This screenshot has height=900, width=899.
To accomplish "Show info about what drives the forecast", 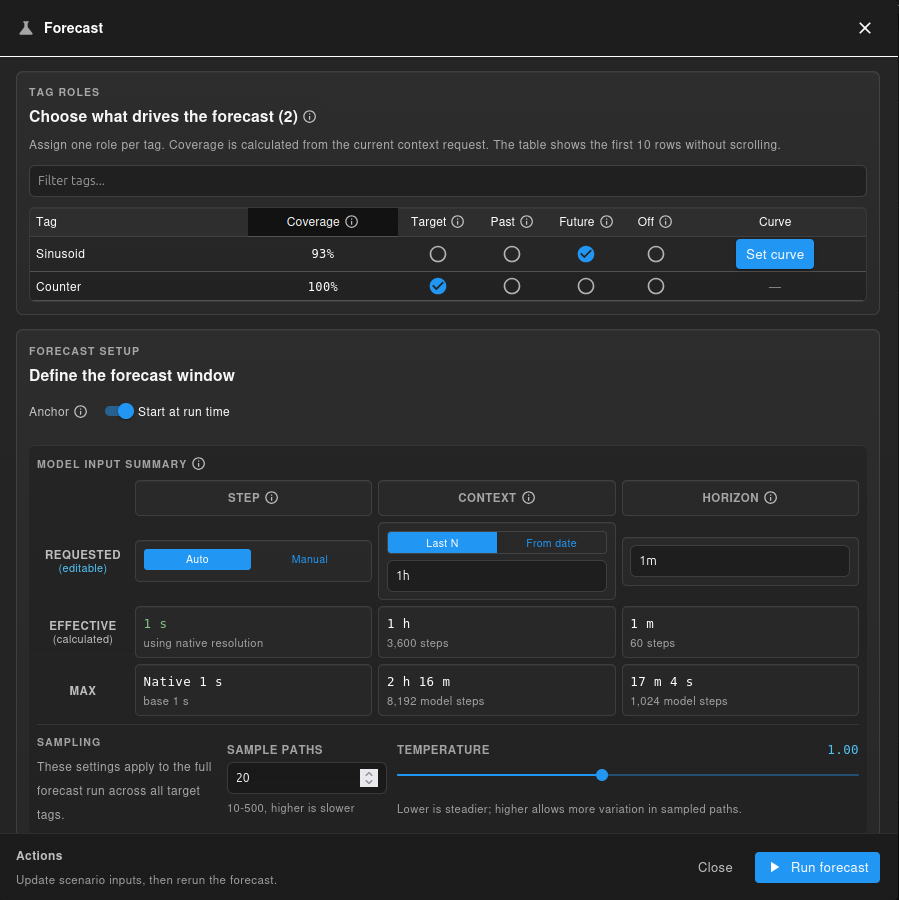I will [309, 117].
